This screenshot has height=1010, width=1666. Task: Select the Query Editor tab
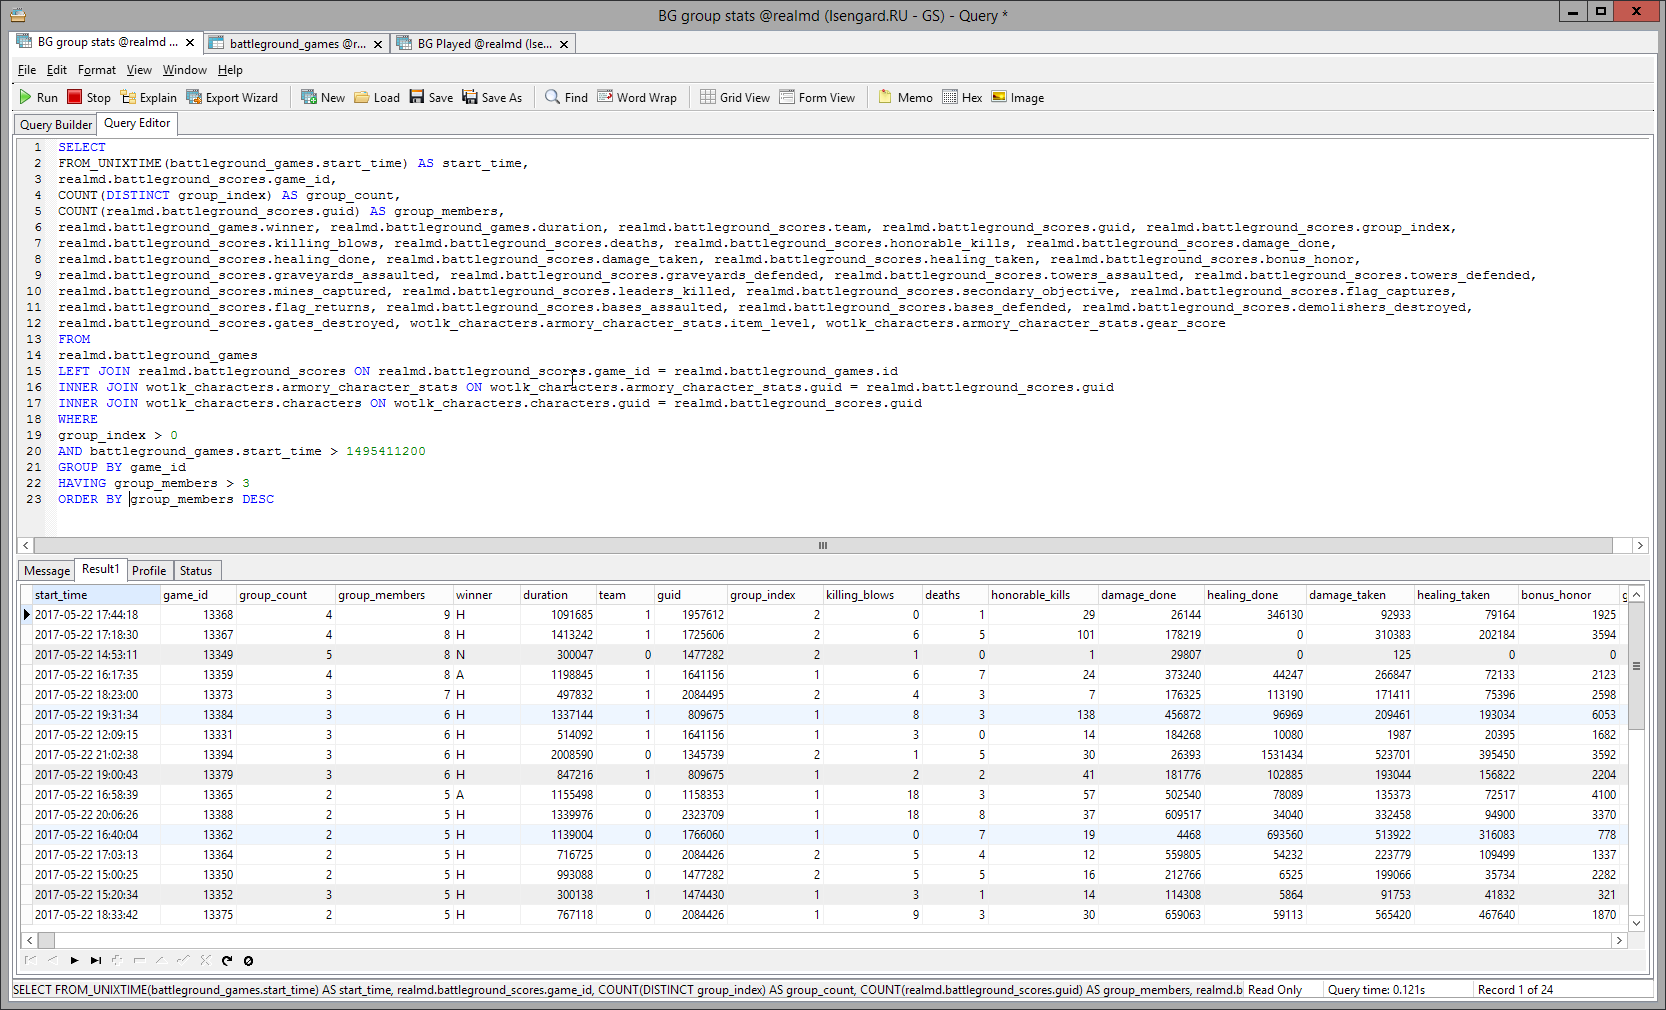137,123
